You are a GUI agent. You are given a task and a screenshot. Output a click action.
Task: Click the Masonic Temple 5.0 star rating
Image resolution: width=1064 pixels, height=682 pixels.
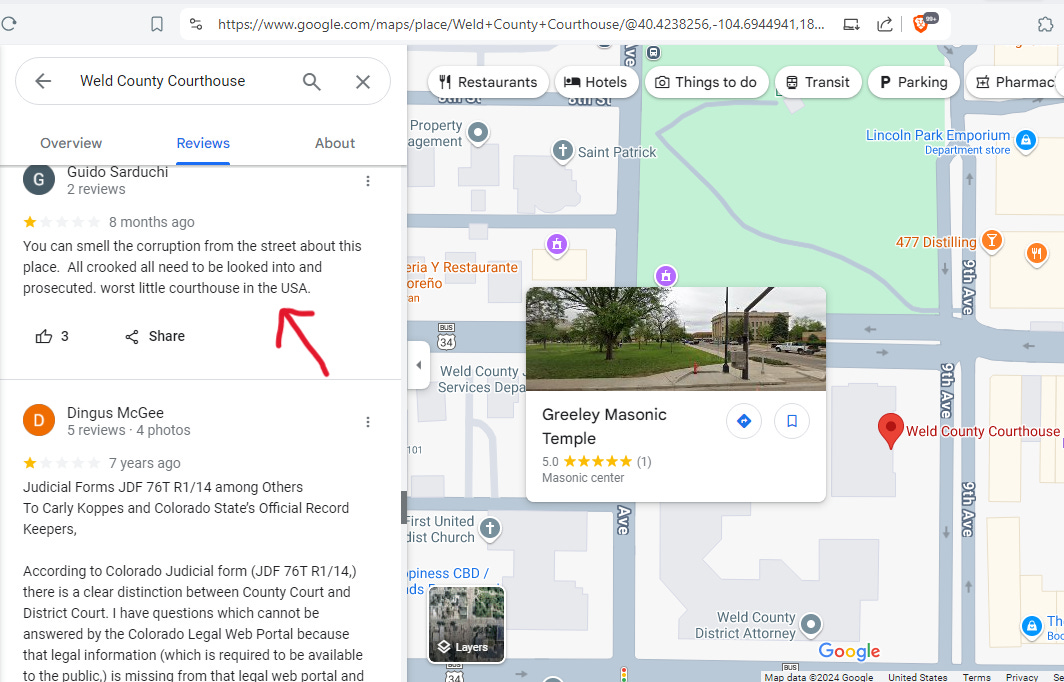coord(596,461)
